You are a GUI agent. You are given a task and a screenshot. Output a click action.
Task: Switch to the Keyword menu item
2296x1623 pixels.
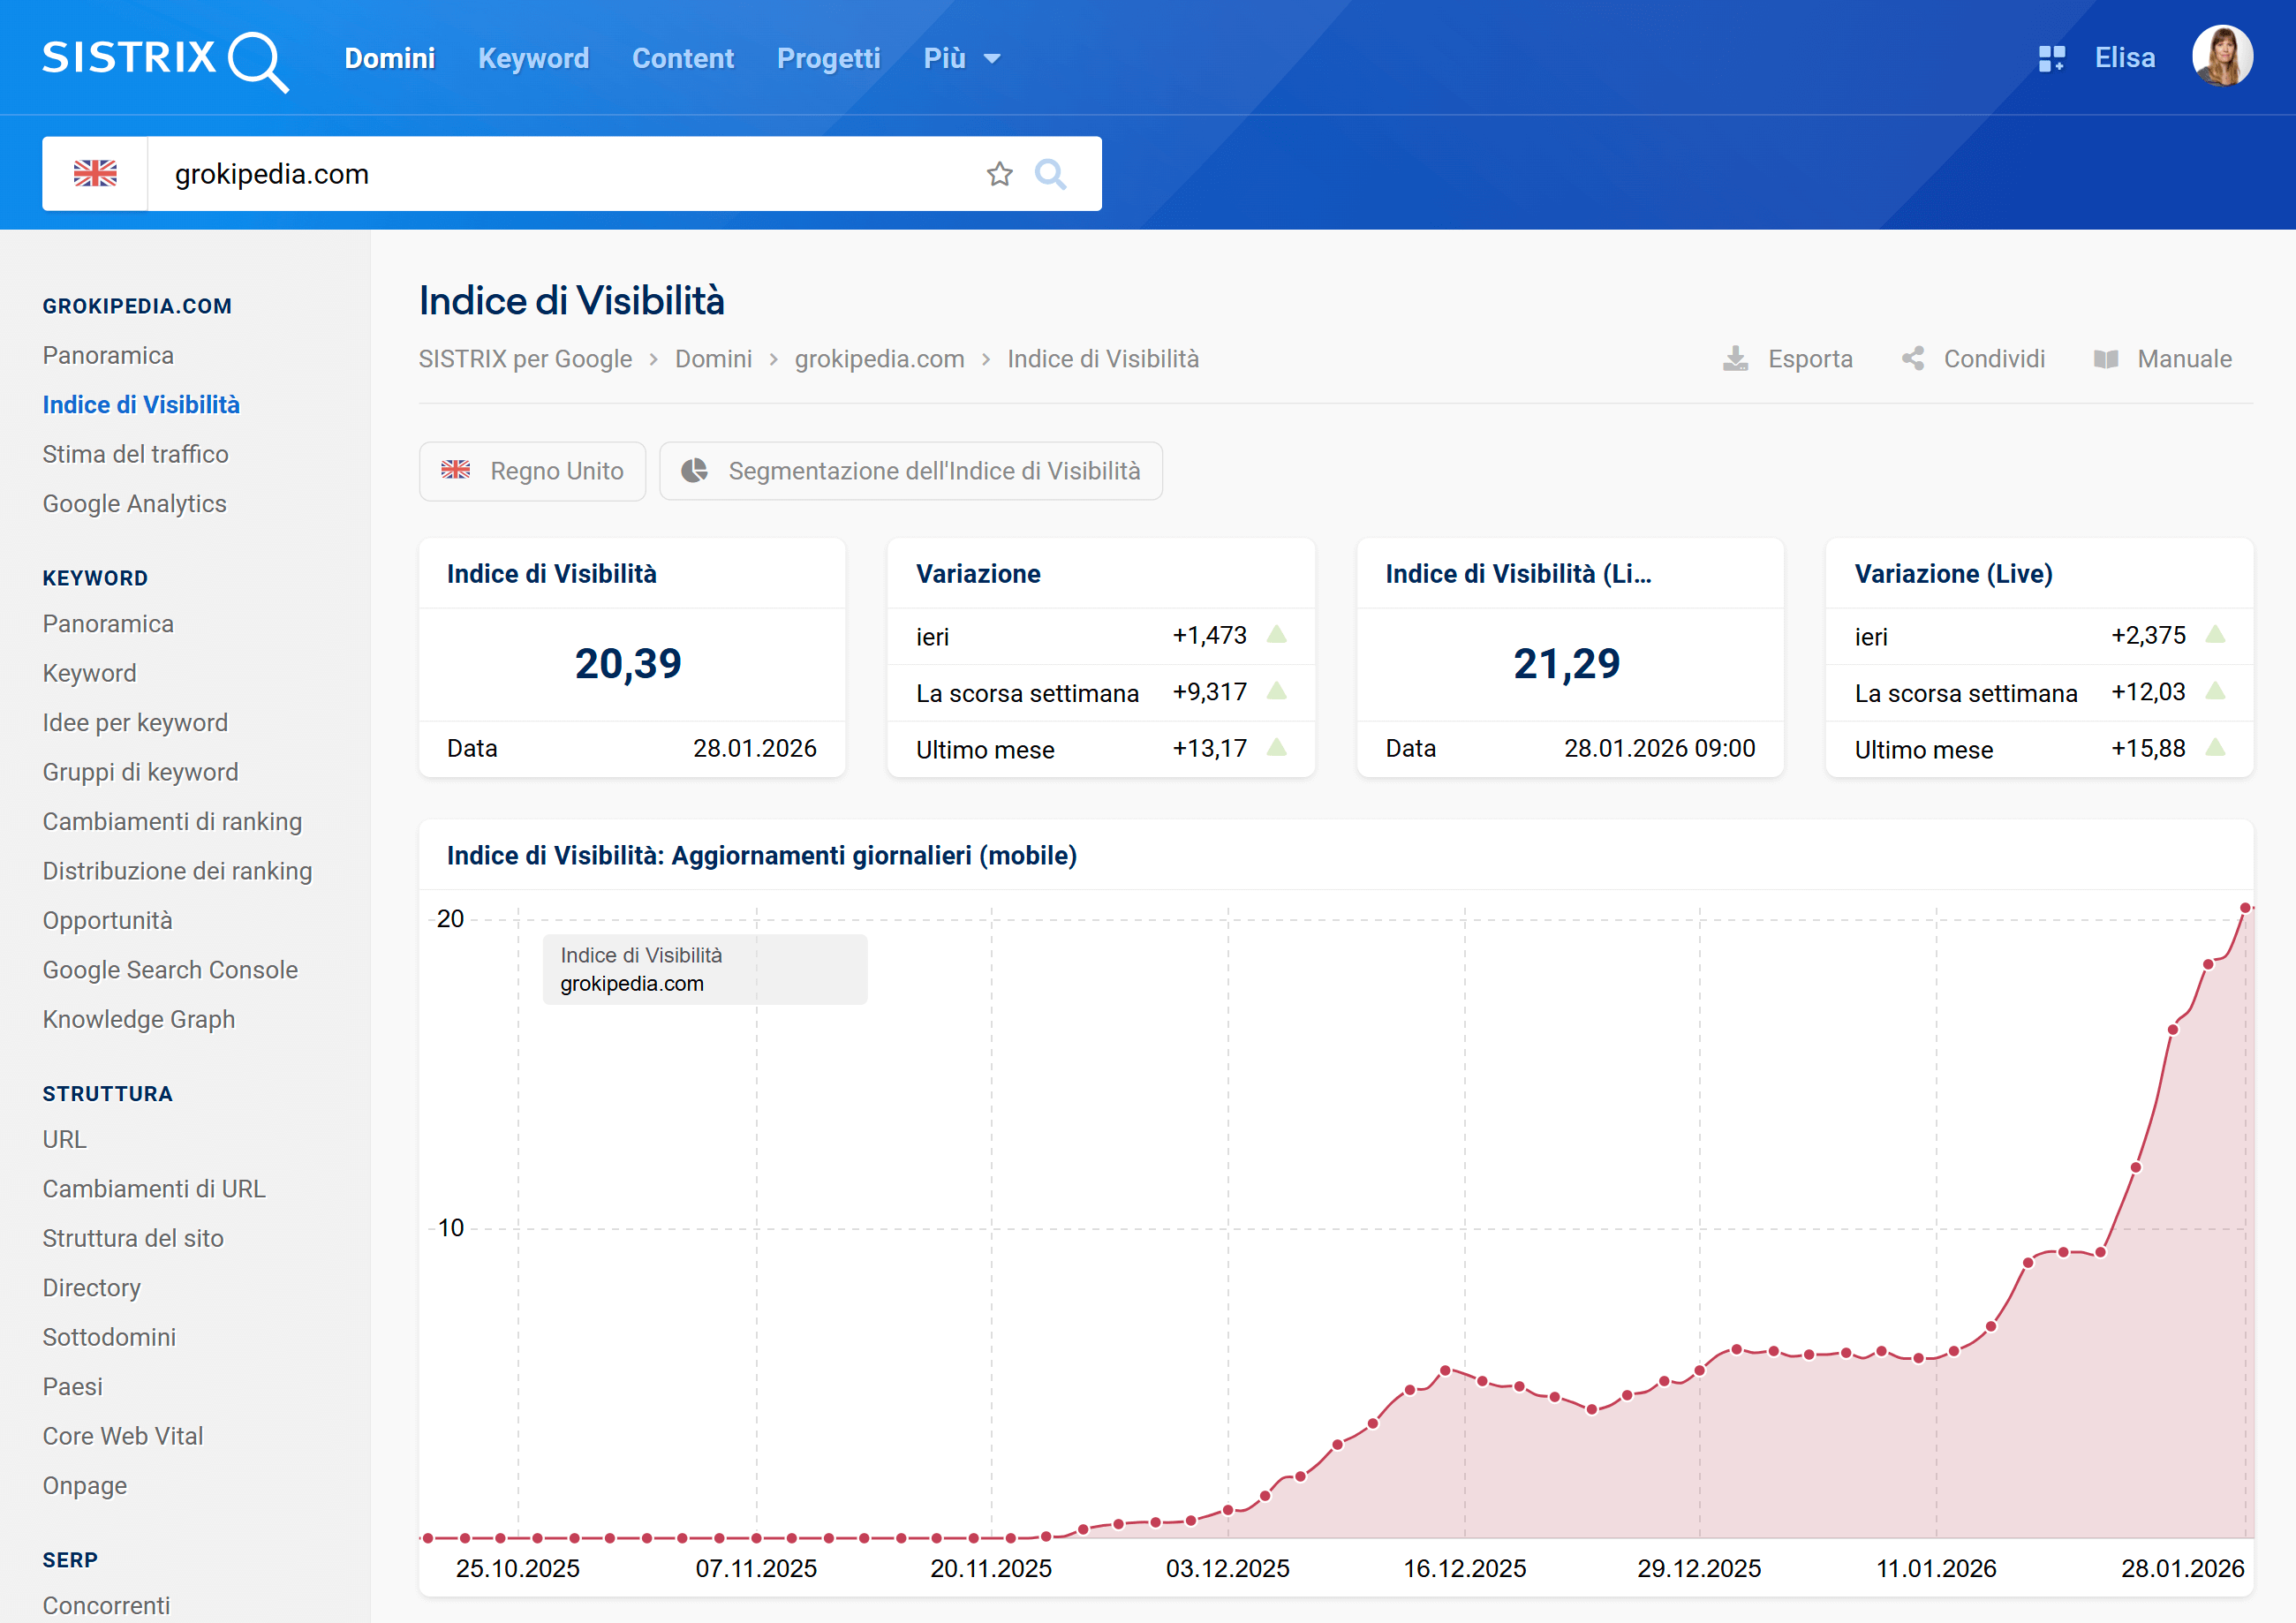pyautogui.click(x=533, y=58)
